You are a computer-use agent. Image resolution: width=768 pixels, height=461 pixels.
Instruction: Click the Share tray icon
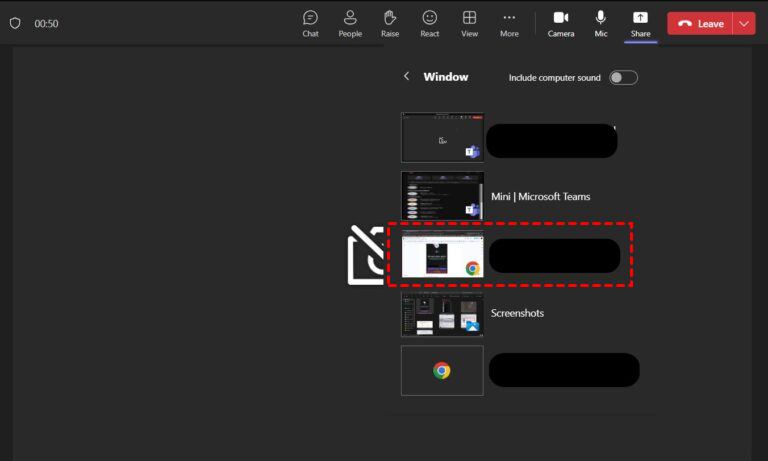(640, 23)
